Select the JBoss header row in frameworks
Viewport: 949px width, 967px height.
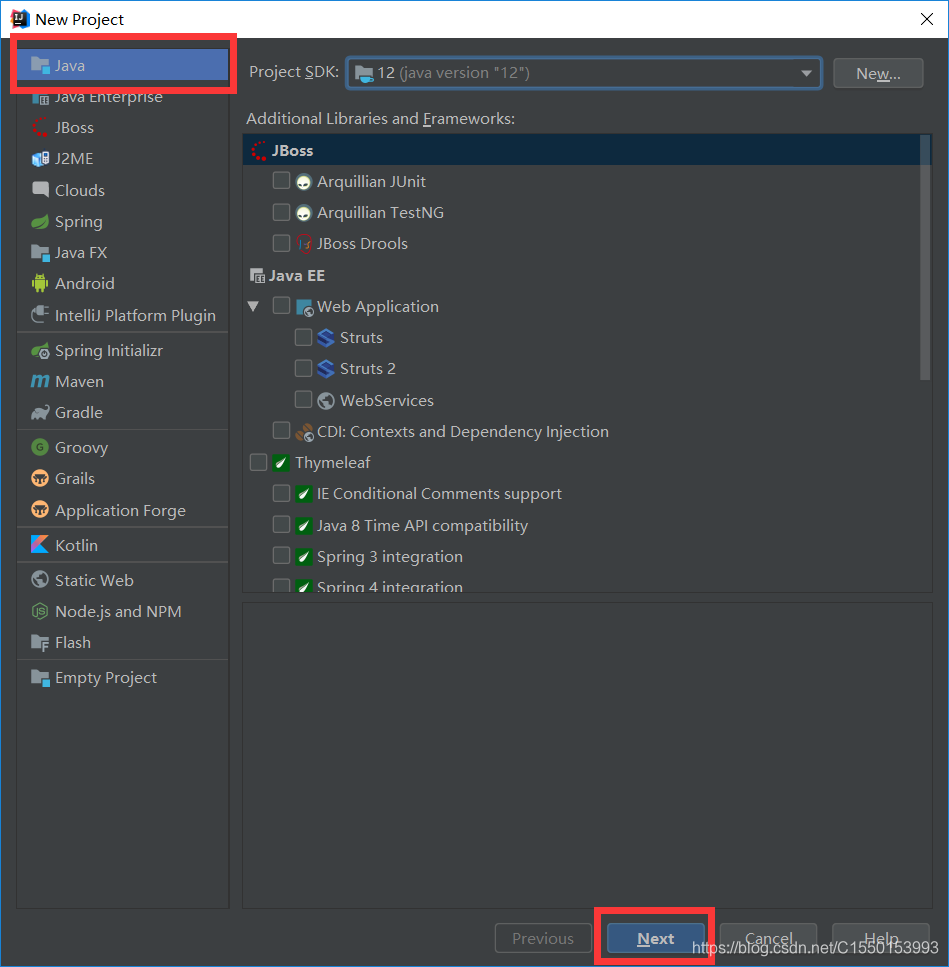pos(581,150)
